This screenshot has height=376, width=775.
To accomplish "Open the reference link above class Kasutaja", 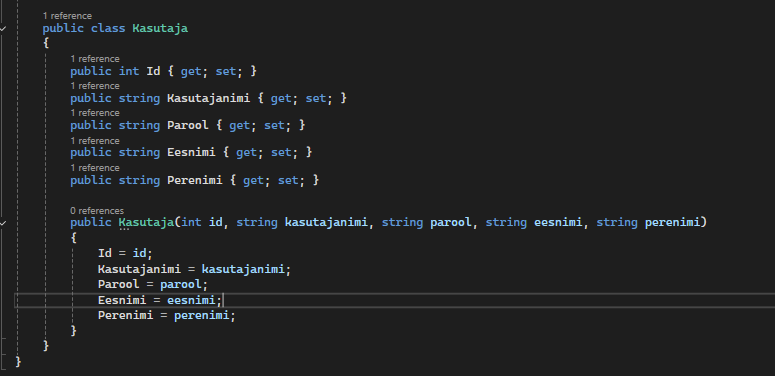I will (x=67, y=16).
